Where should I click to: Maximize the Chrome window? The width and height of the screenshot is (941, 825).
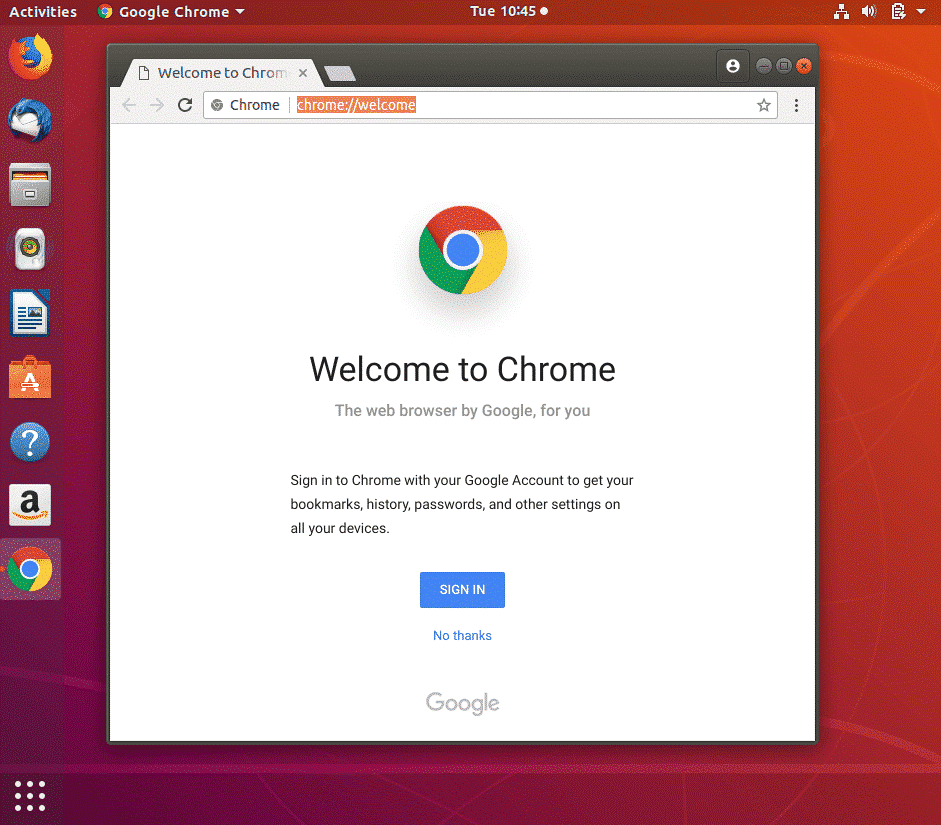(x=784, y=66)
